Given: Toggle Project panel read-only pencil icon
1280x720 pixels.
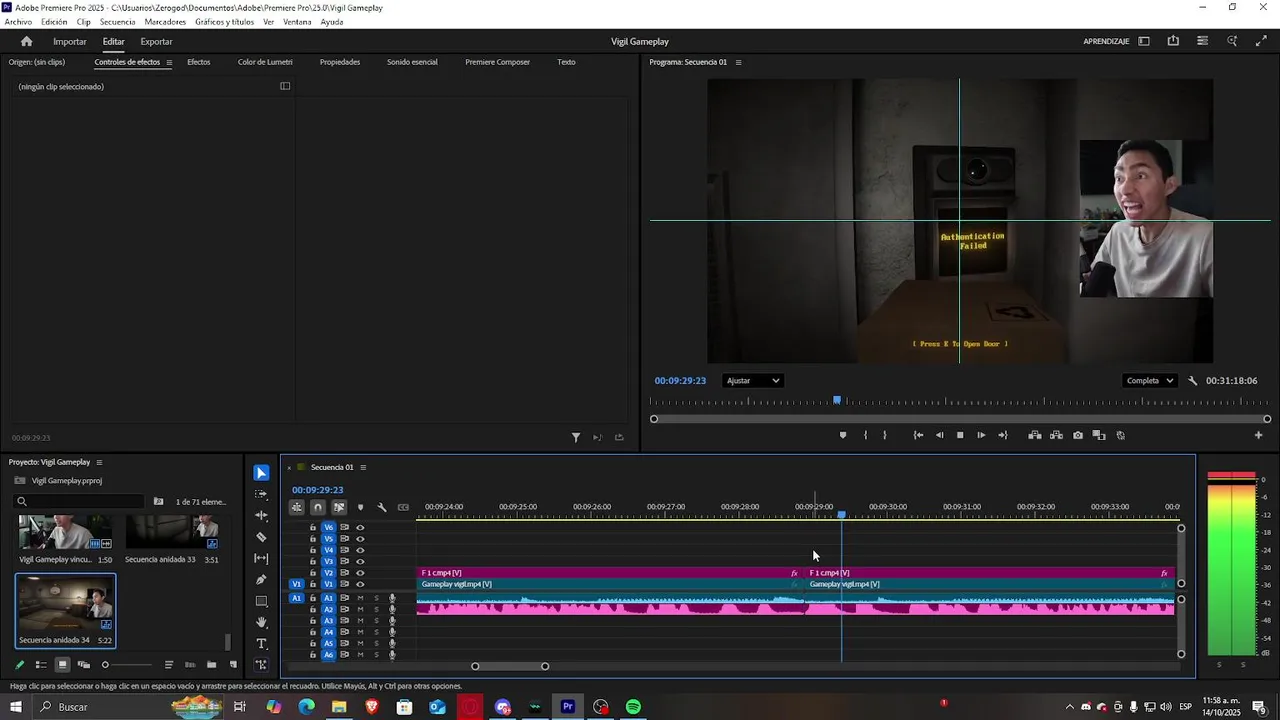Looking at the screenshot, I should pos(19,665).
